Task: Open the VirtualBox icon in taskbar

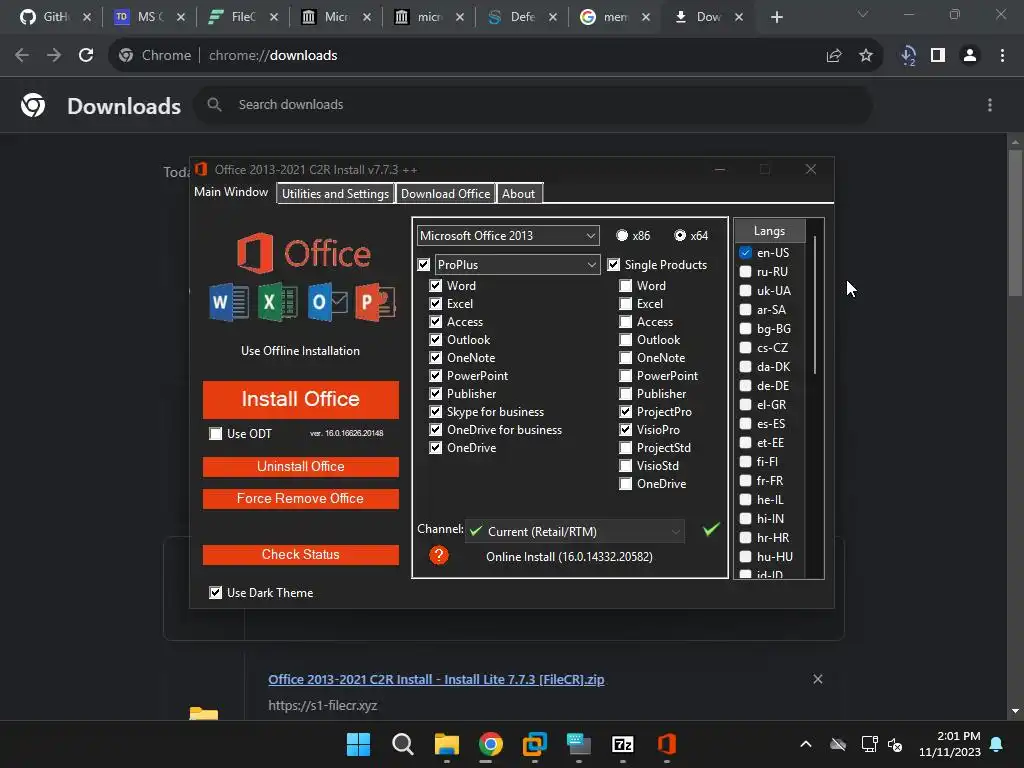Action: point(535,744)
